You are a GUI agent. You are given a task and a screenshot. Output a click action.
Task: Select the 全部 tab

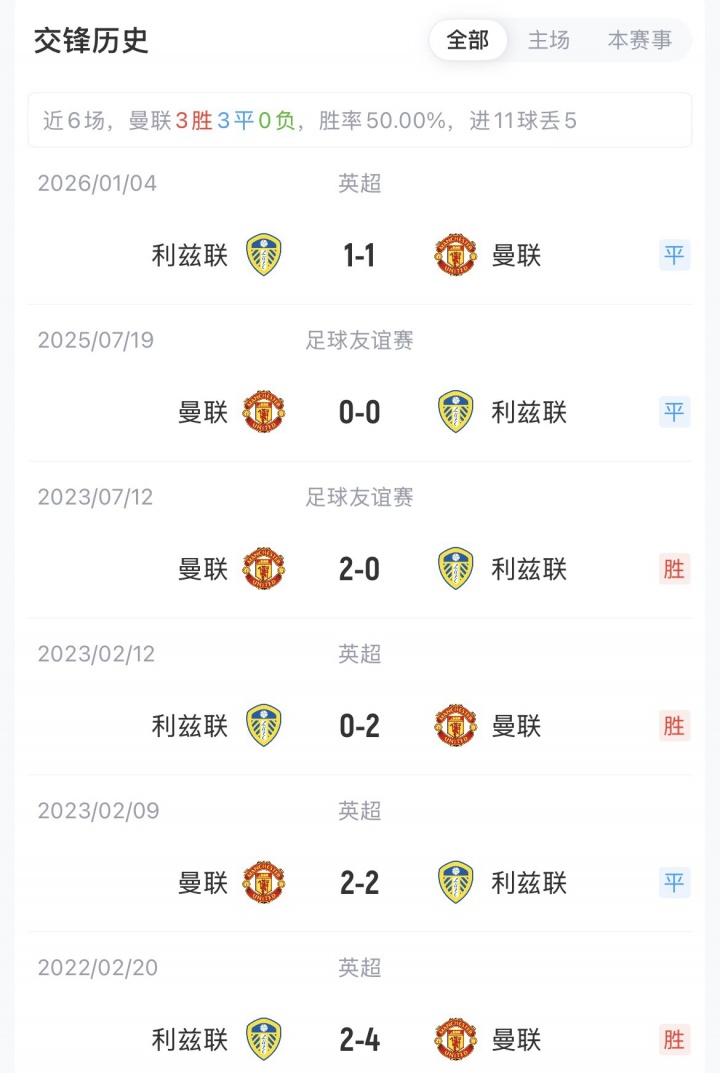(x=468, y=40)
